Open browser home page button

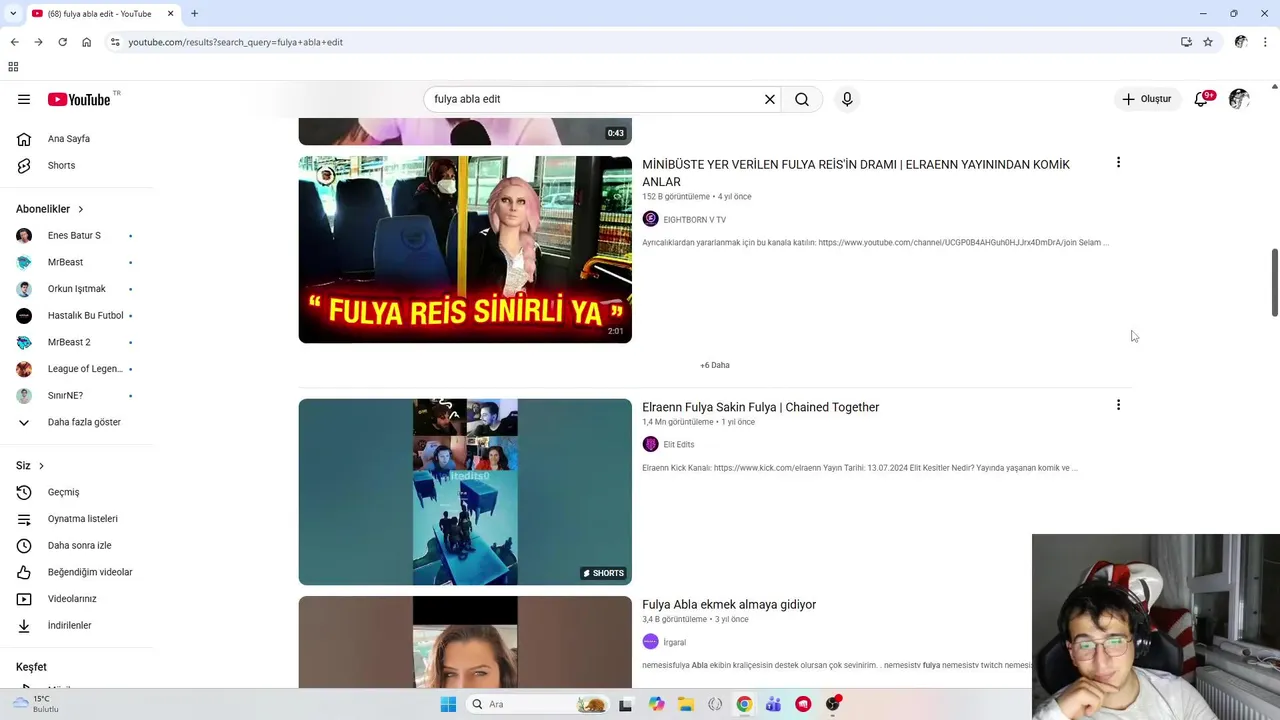point(86,42)
